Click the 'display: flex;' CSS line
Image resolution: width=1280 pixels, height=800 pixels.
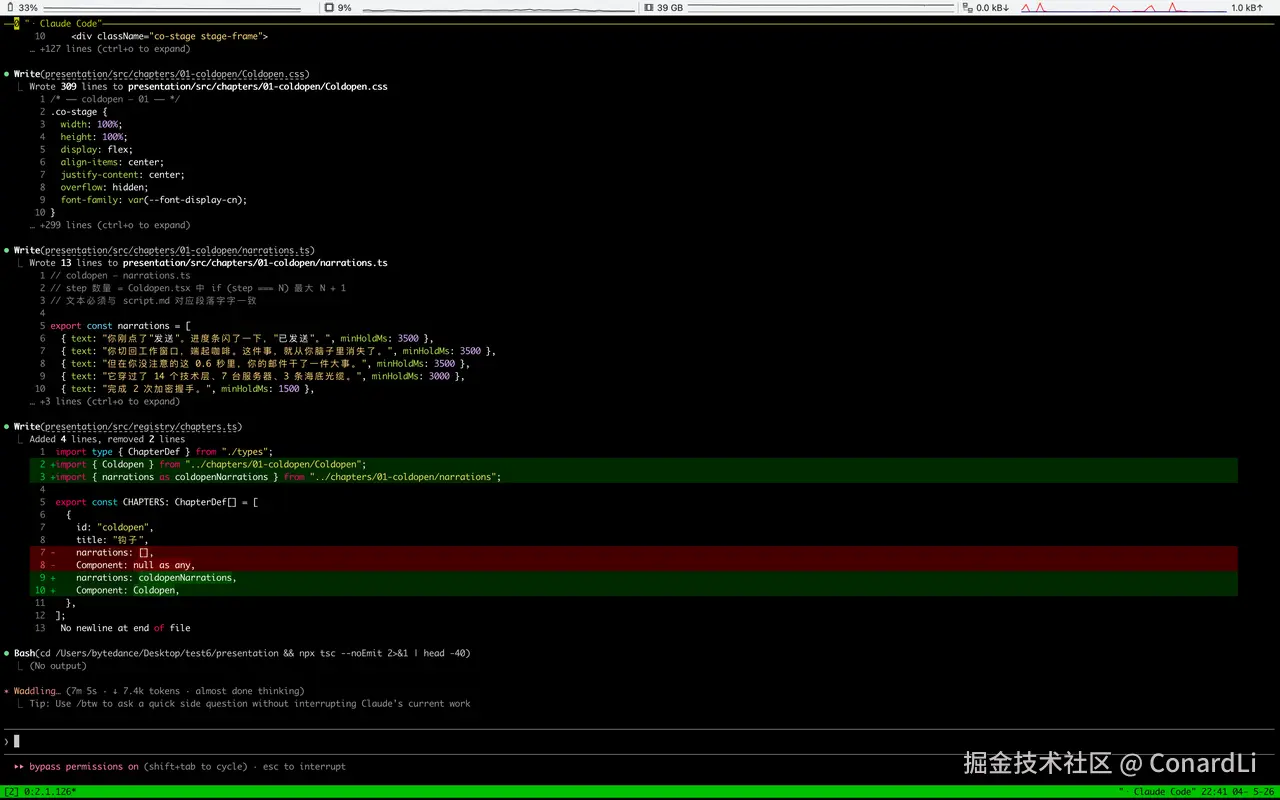96,149
